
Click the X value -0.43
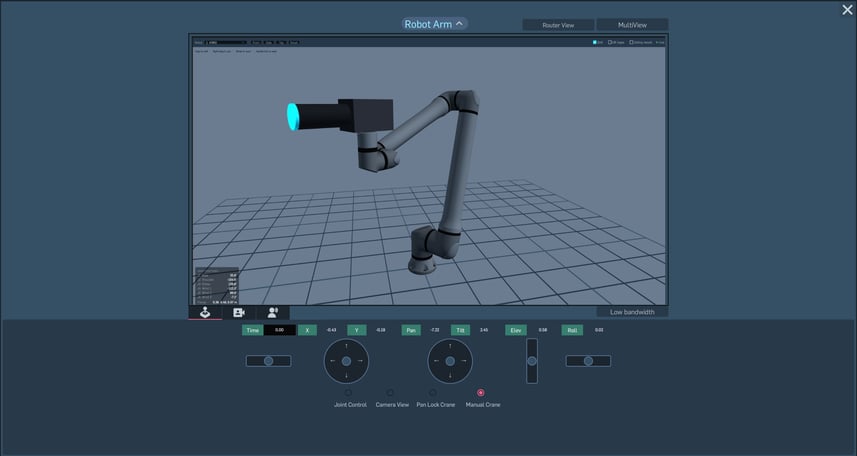pyautogui.click(x=331, y=330)
